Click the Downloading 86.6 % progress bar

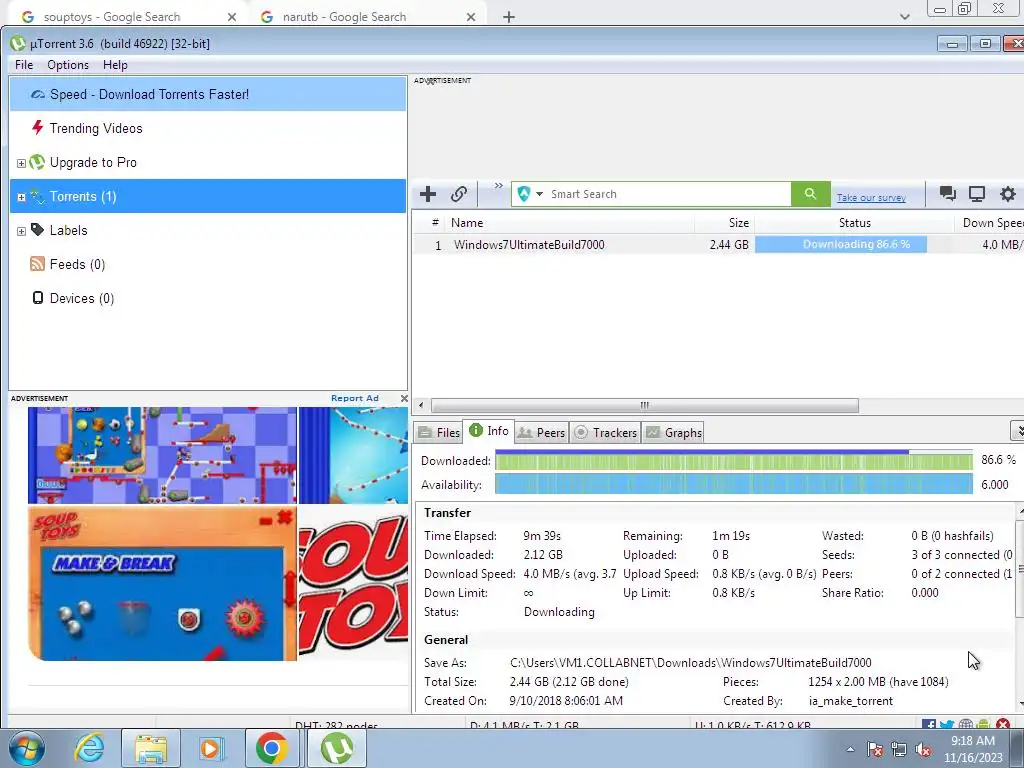click(841, 244)
